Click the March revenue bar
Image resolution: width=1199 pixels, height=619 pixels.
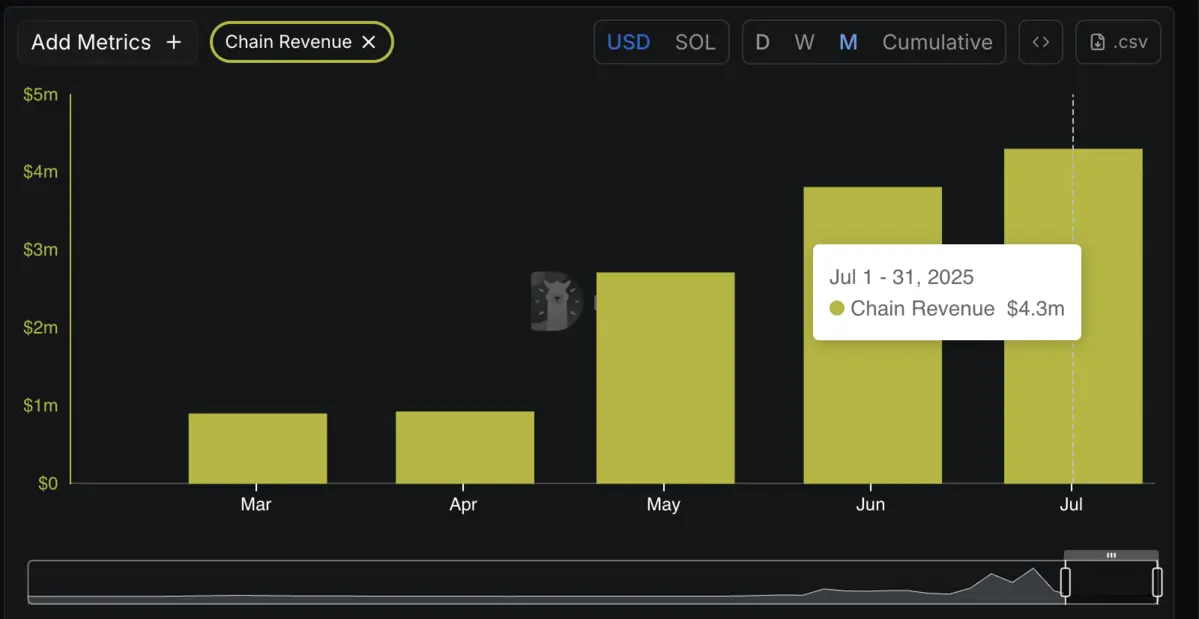pyautogui.click(x=257, y=448)
